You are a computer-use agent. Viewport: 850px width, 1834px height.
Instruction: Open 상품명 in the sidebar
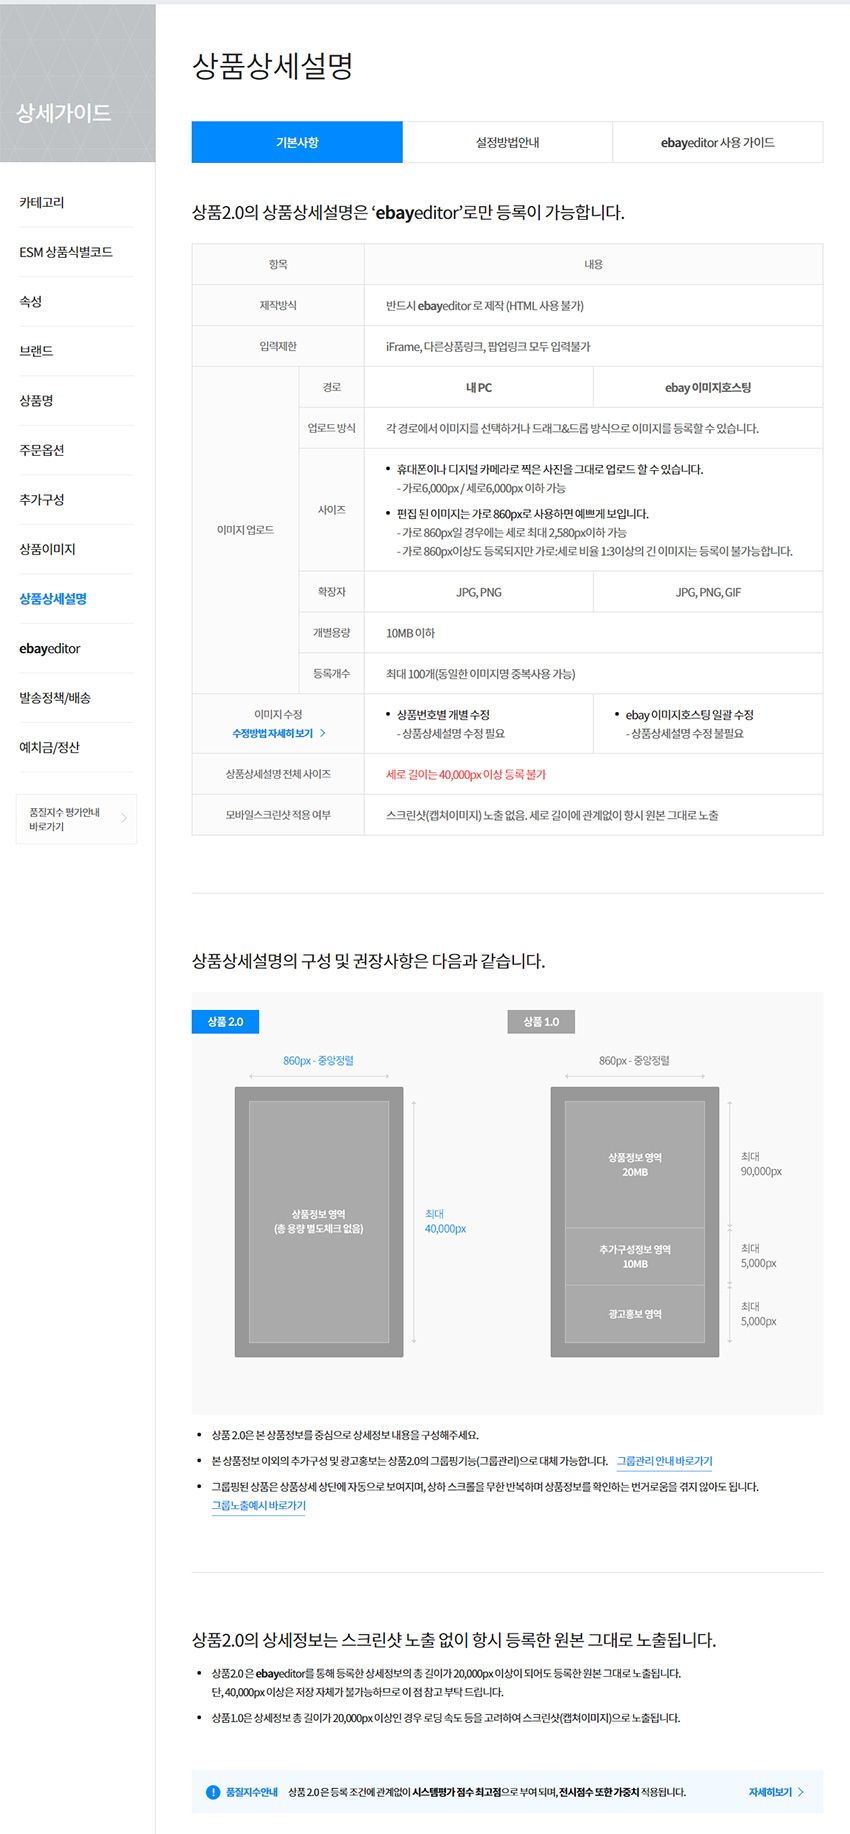click(x=36, y=400)
